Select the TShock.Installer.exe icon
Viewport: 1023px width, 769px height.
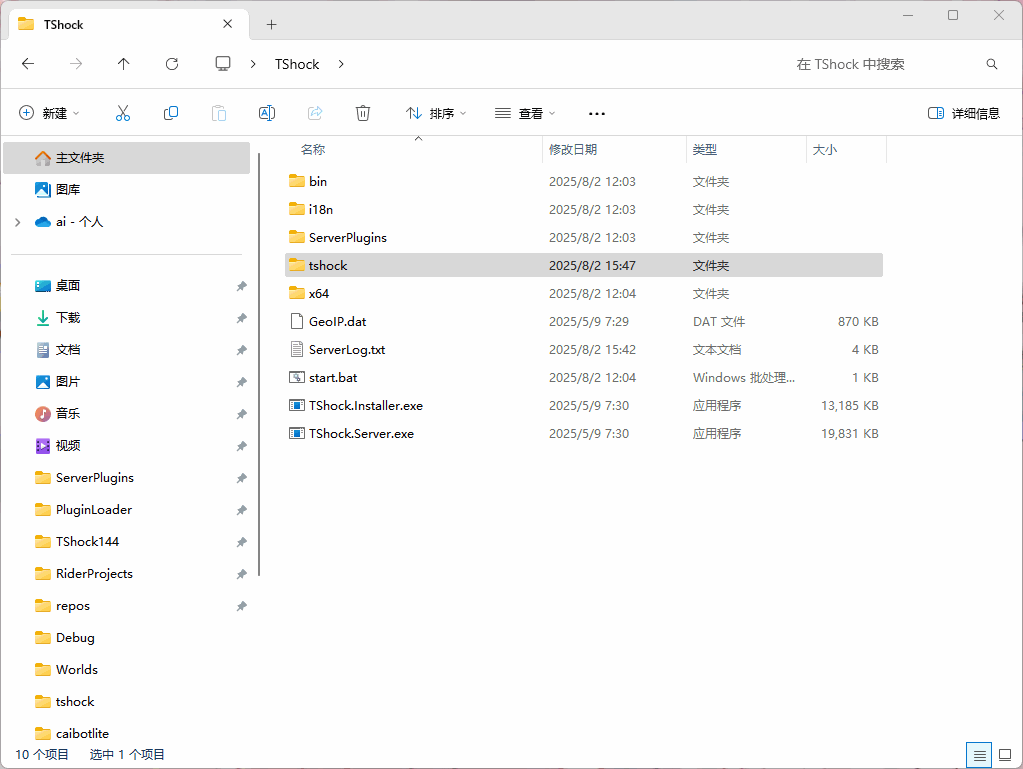[297, 406]
